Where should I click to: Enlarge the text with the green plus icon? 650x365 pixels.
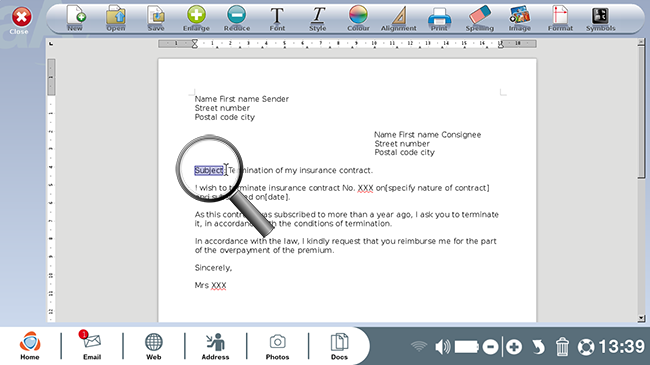(x=196, y=18)
